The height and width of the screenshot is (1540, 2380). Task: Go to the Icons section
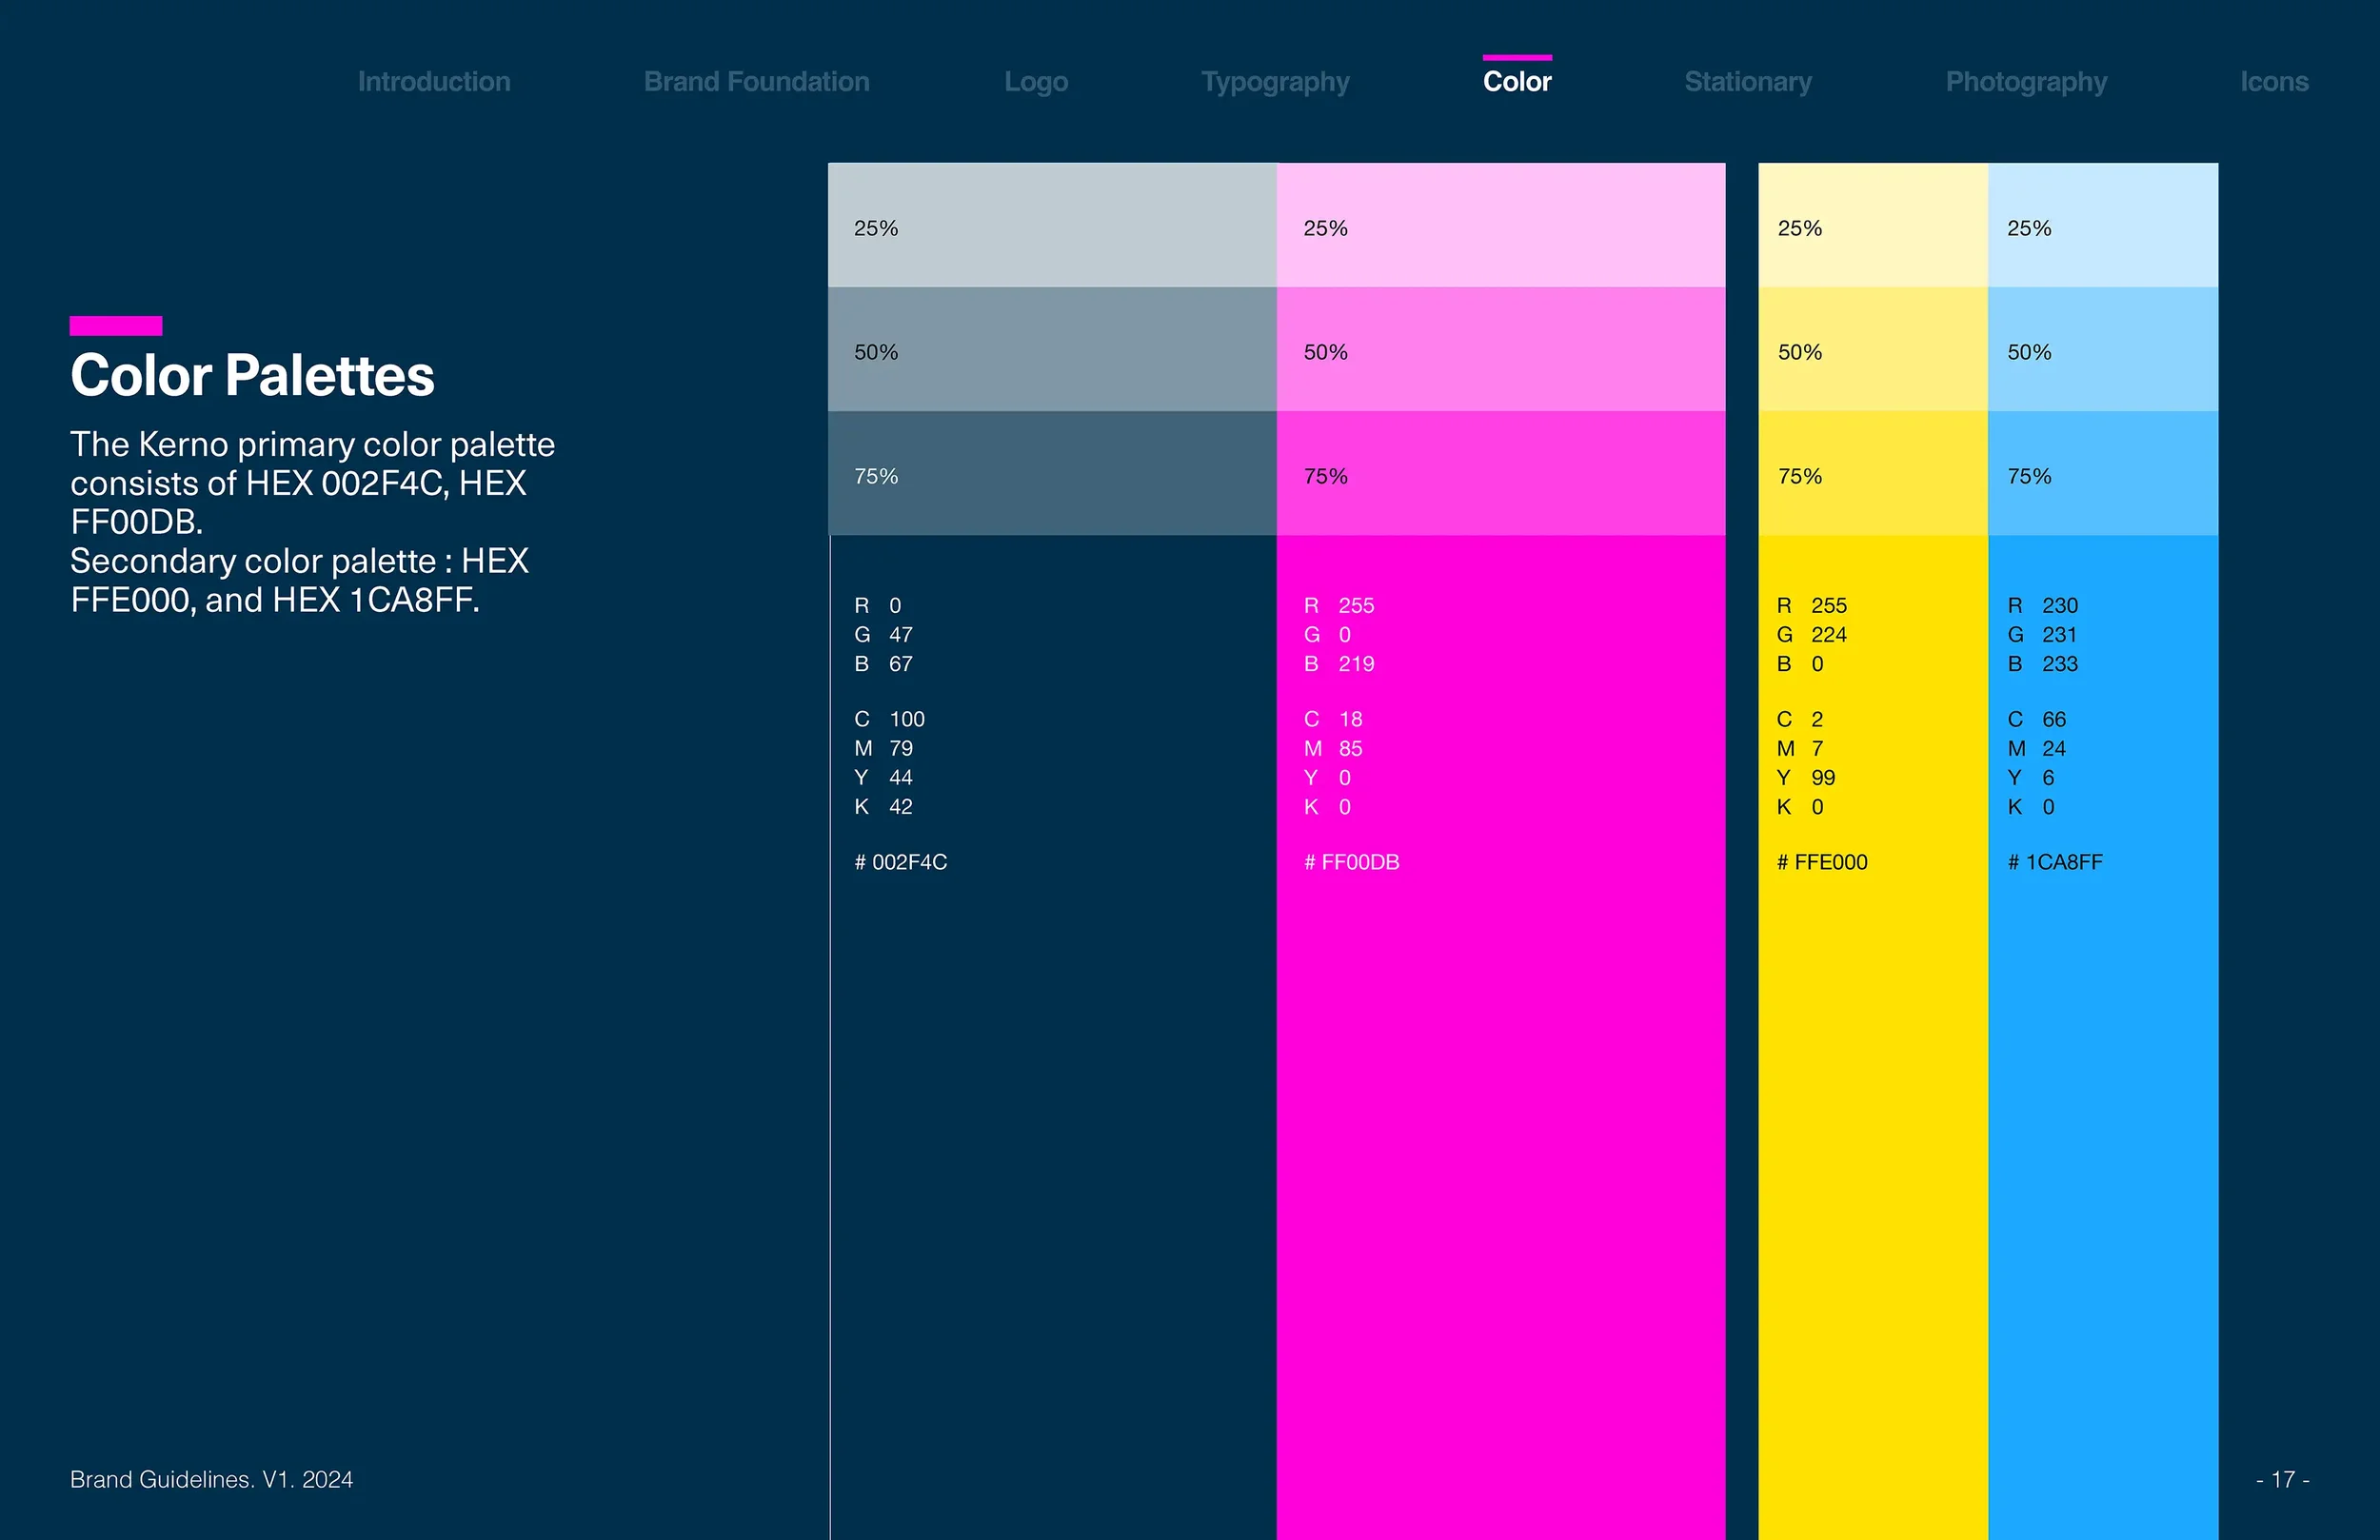click(2273, 82)
